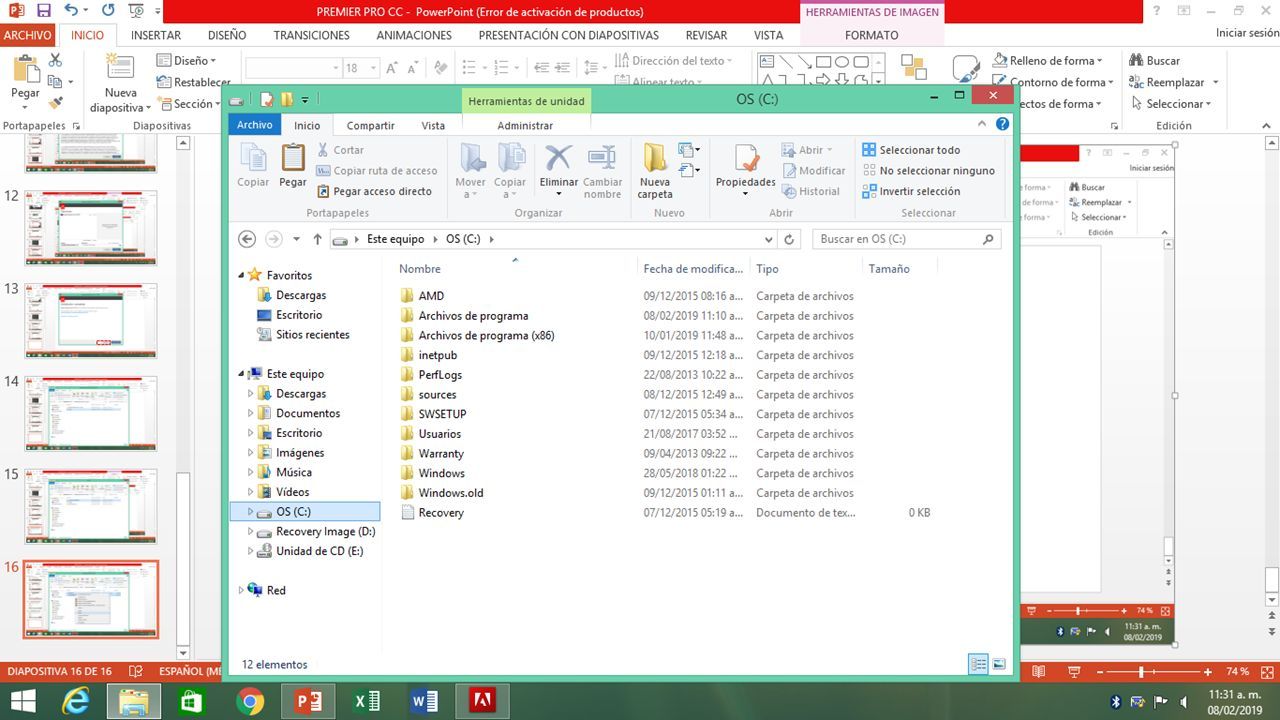Image resolution: width=1280 pixels, height=720 pixels.
Task: Switch to large icons view in status bar
Action: coord(999,664)
